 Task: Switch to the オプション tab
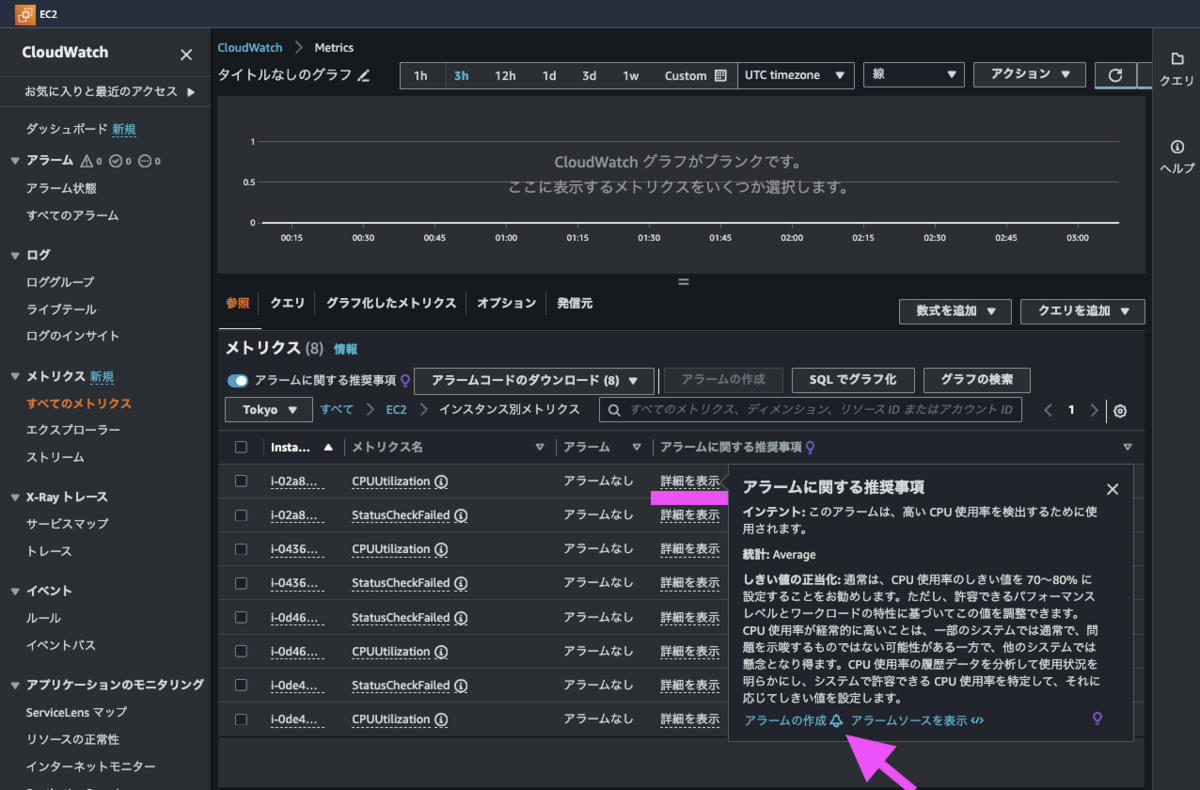point(506,303)
